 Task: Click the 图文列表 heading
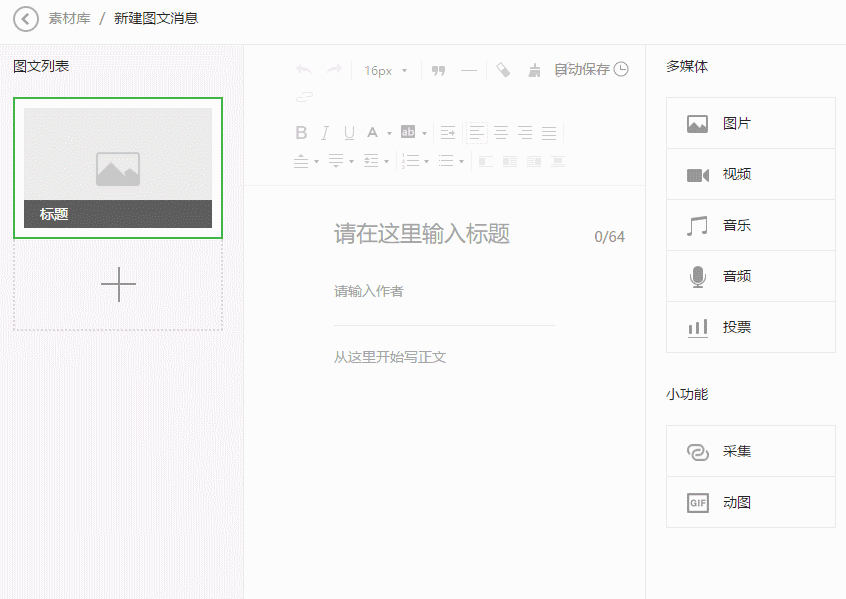point(41,66)
